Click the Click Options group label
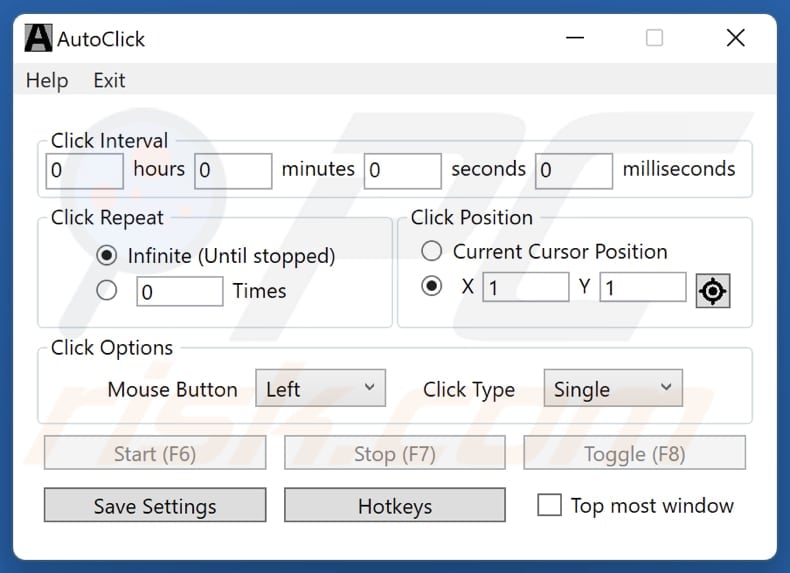 [x=112, y=348]
